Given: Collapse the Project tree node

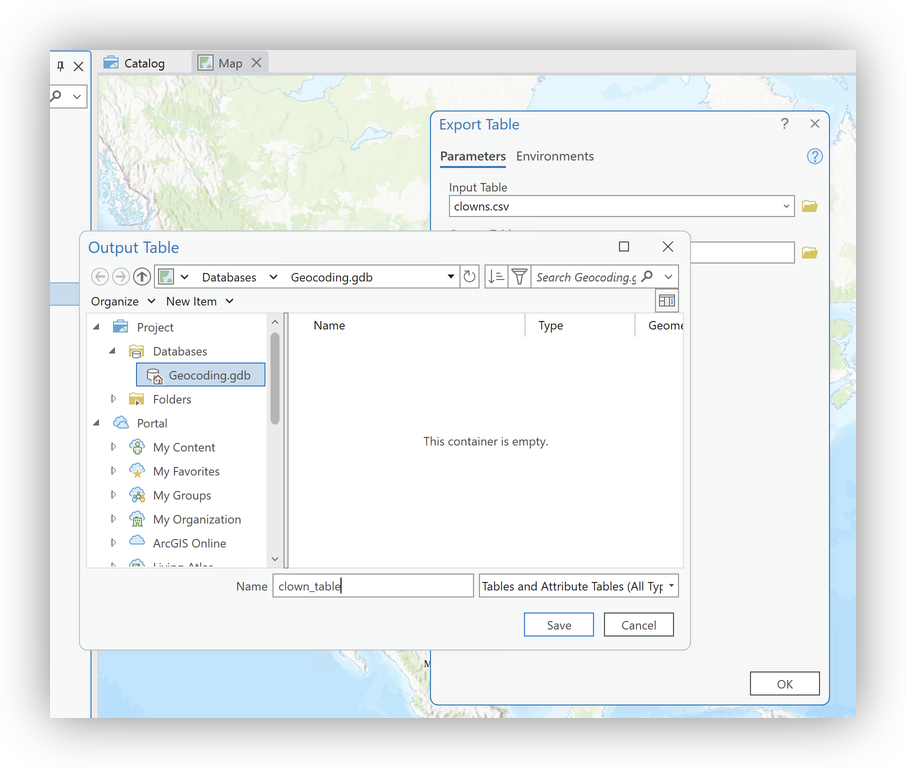Looking at the screenshot, I should coord(97,327).
